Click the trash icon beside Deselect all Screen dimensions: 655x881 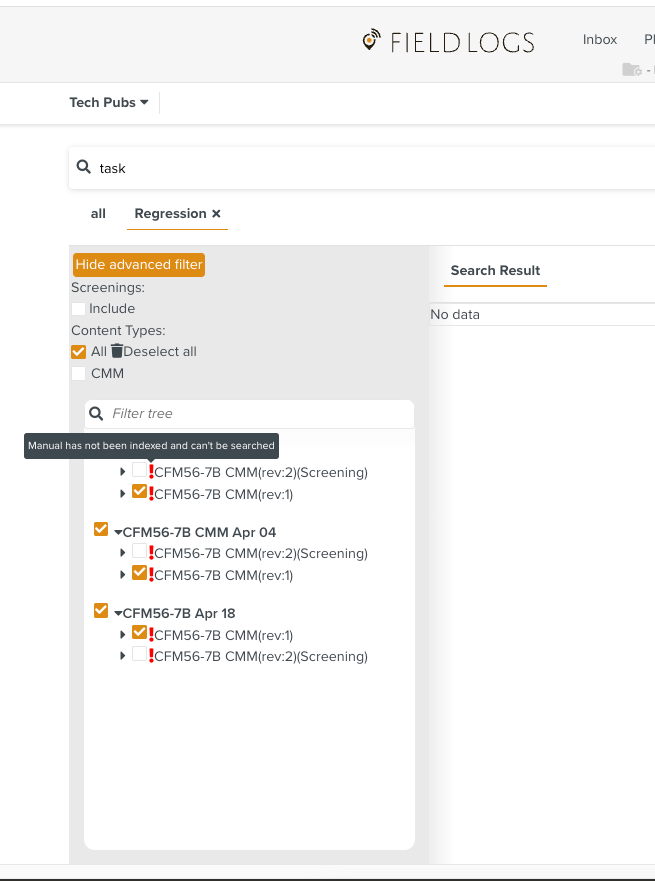click(117, 351)
